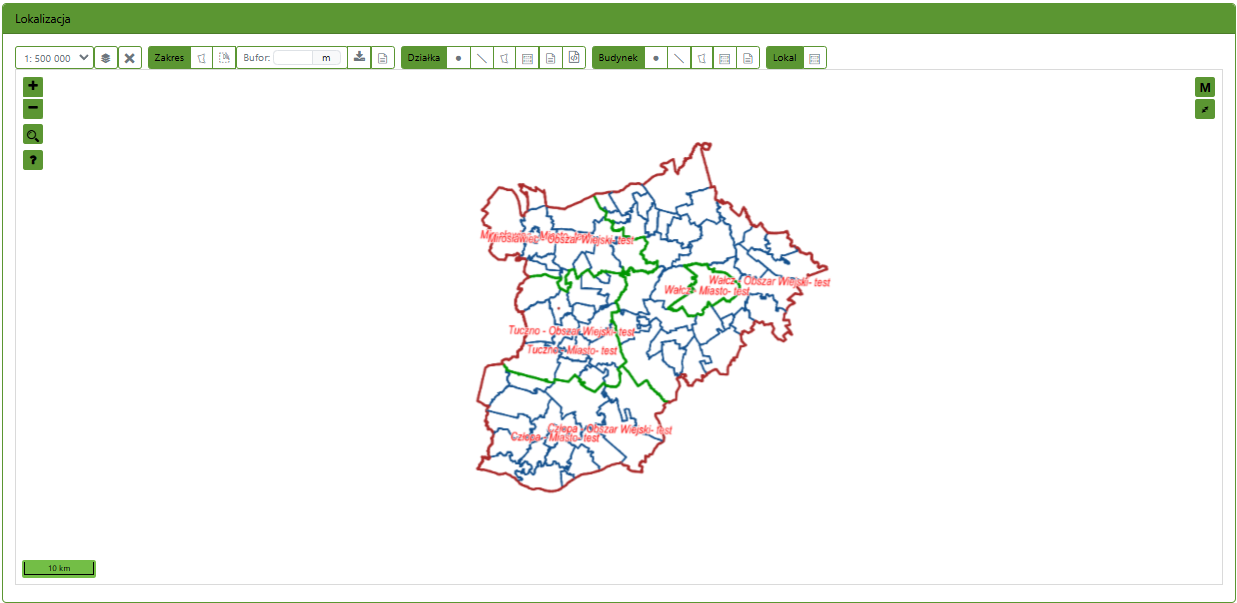Screen dimensions: 1237x603
Task: Activate the magnifier search tool on map
Action: [x=33, y=135]
